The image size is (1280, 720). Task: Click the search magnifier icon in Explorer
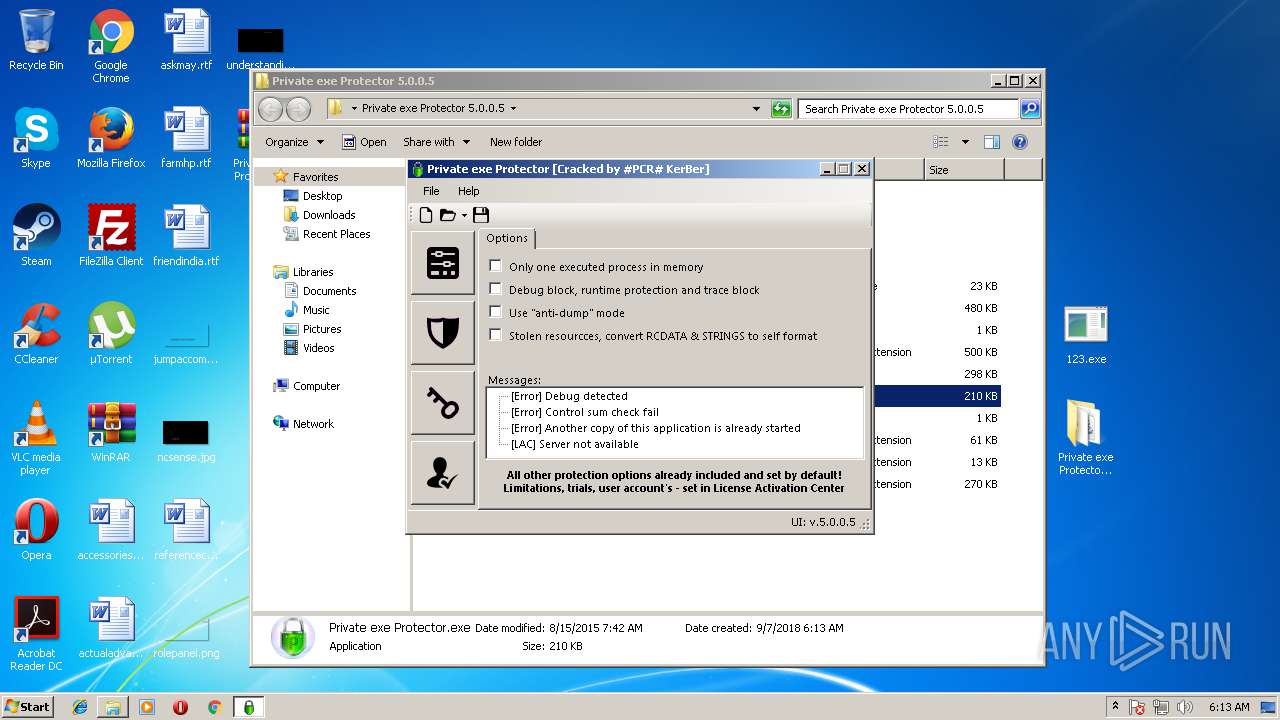pyautogui.click(x=1030, y=109)
